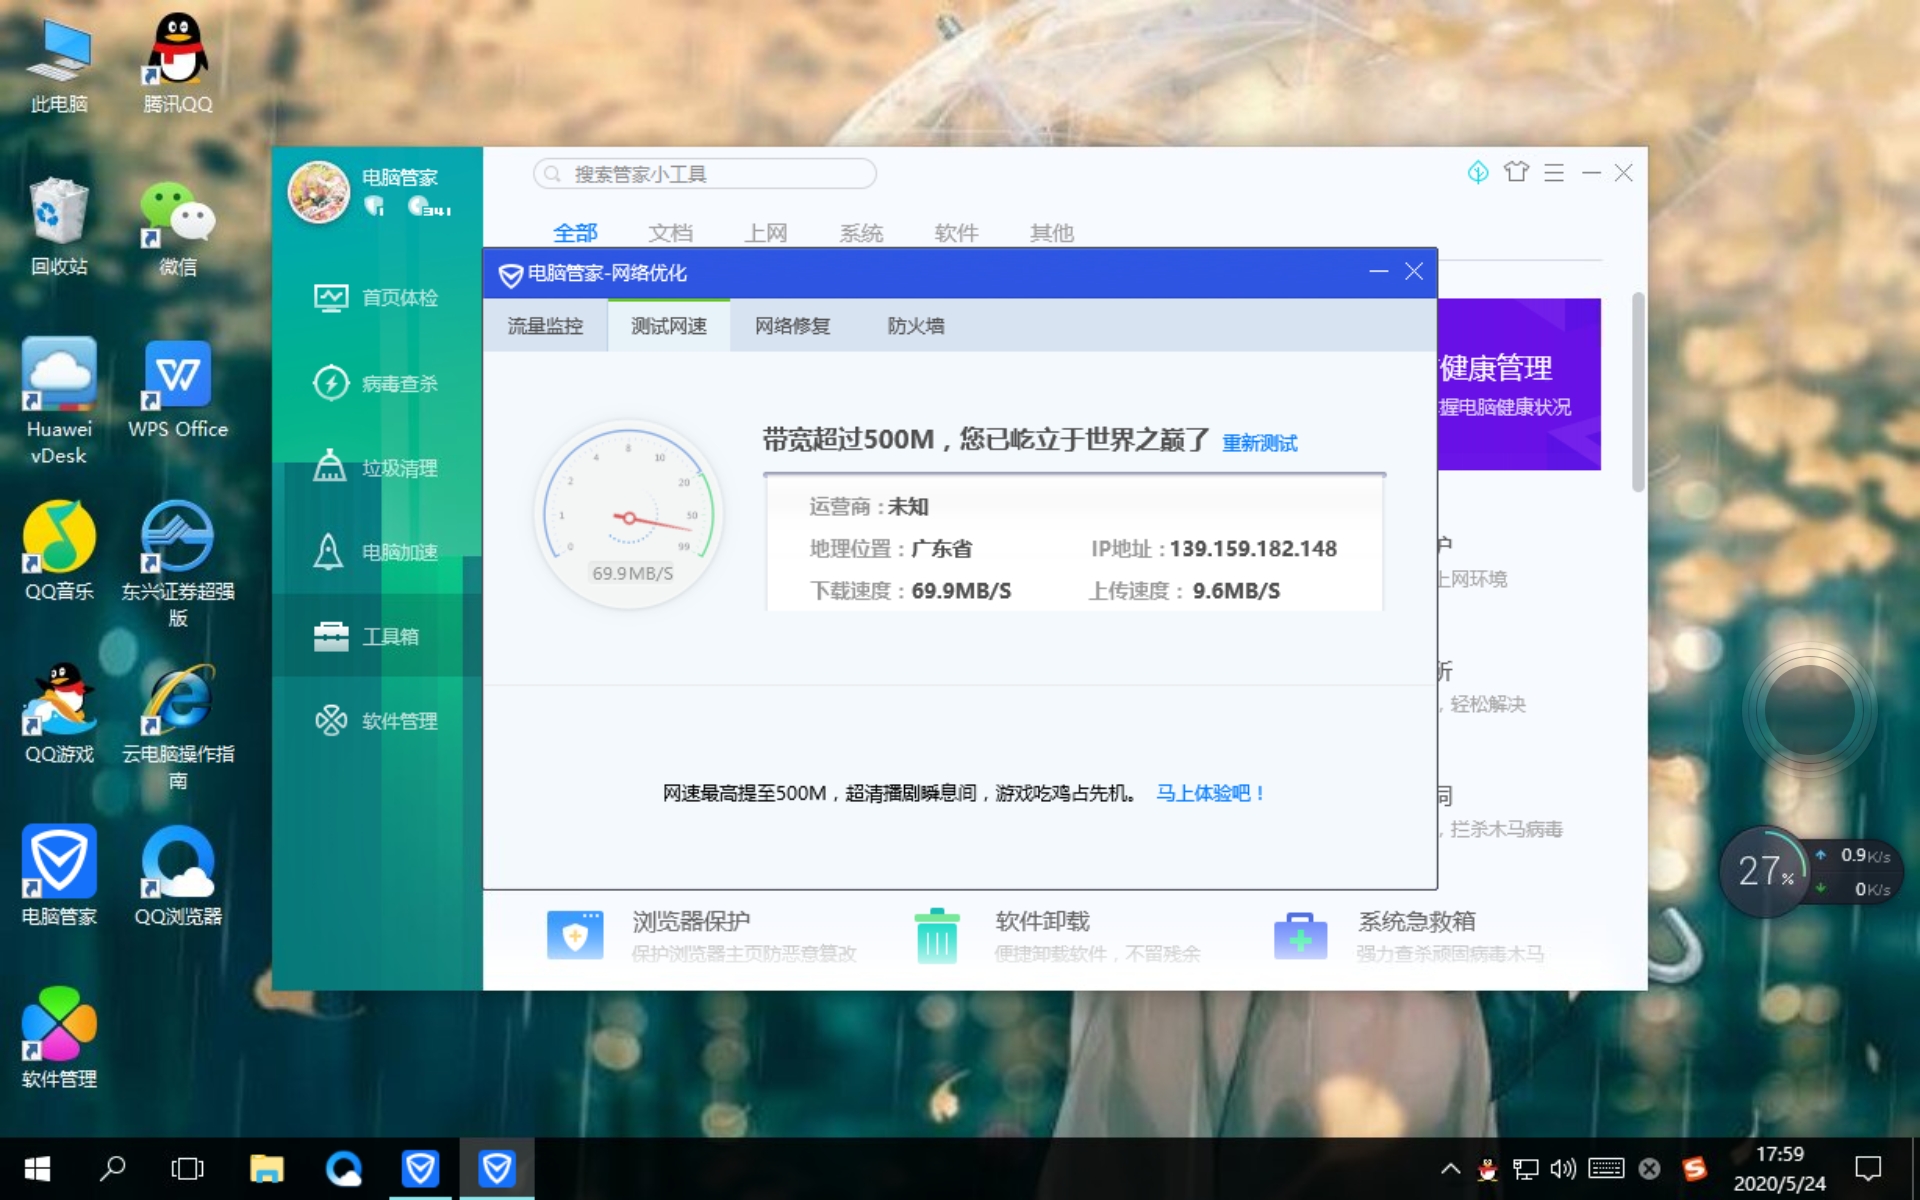Click the QQ penguin tray icon
The height and width of the screenshot is (1200, 1920).
click(1489, 1168)
